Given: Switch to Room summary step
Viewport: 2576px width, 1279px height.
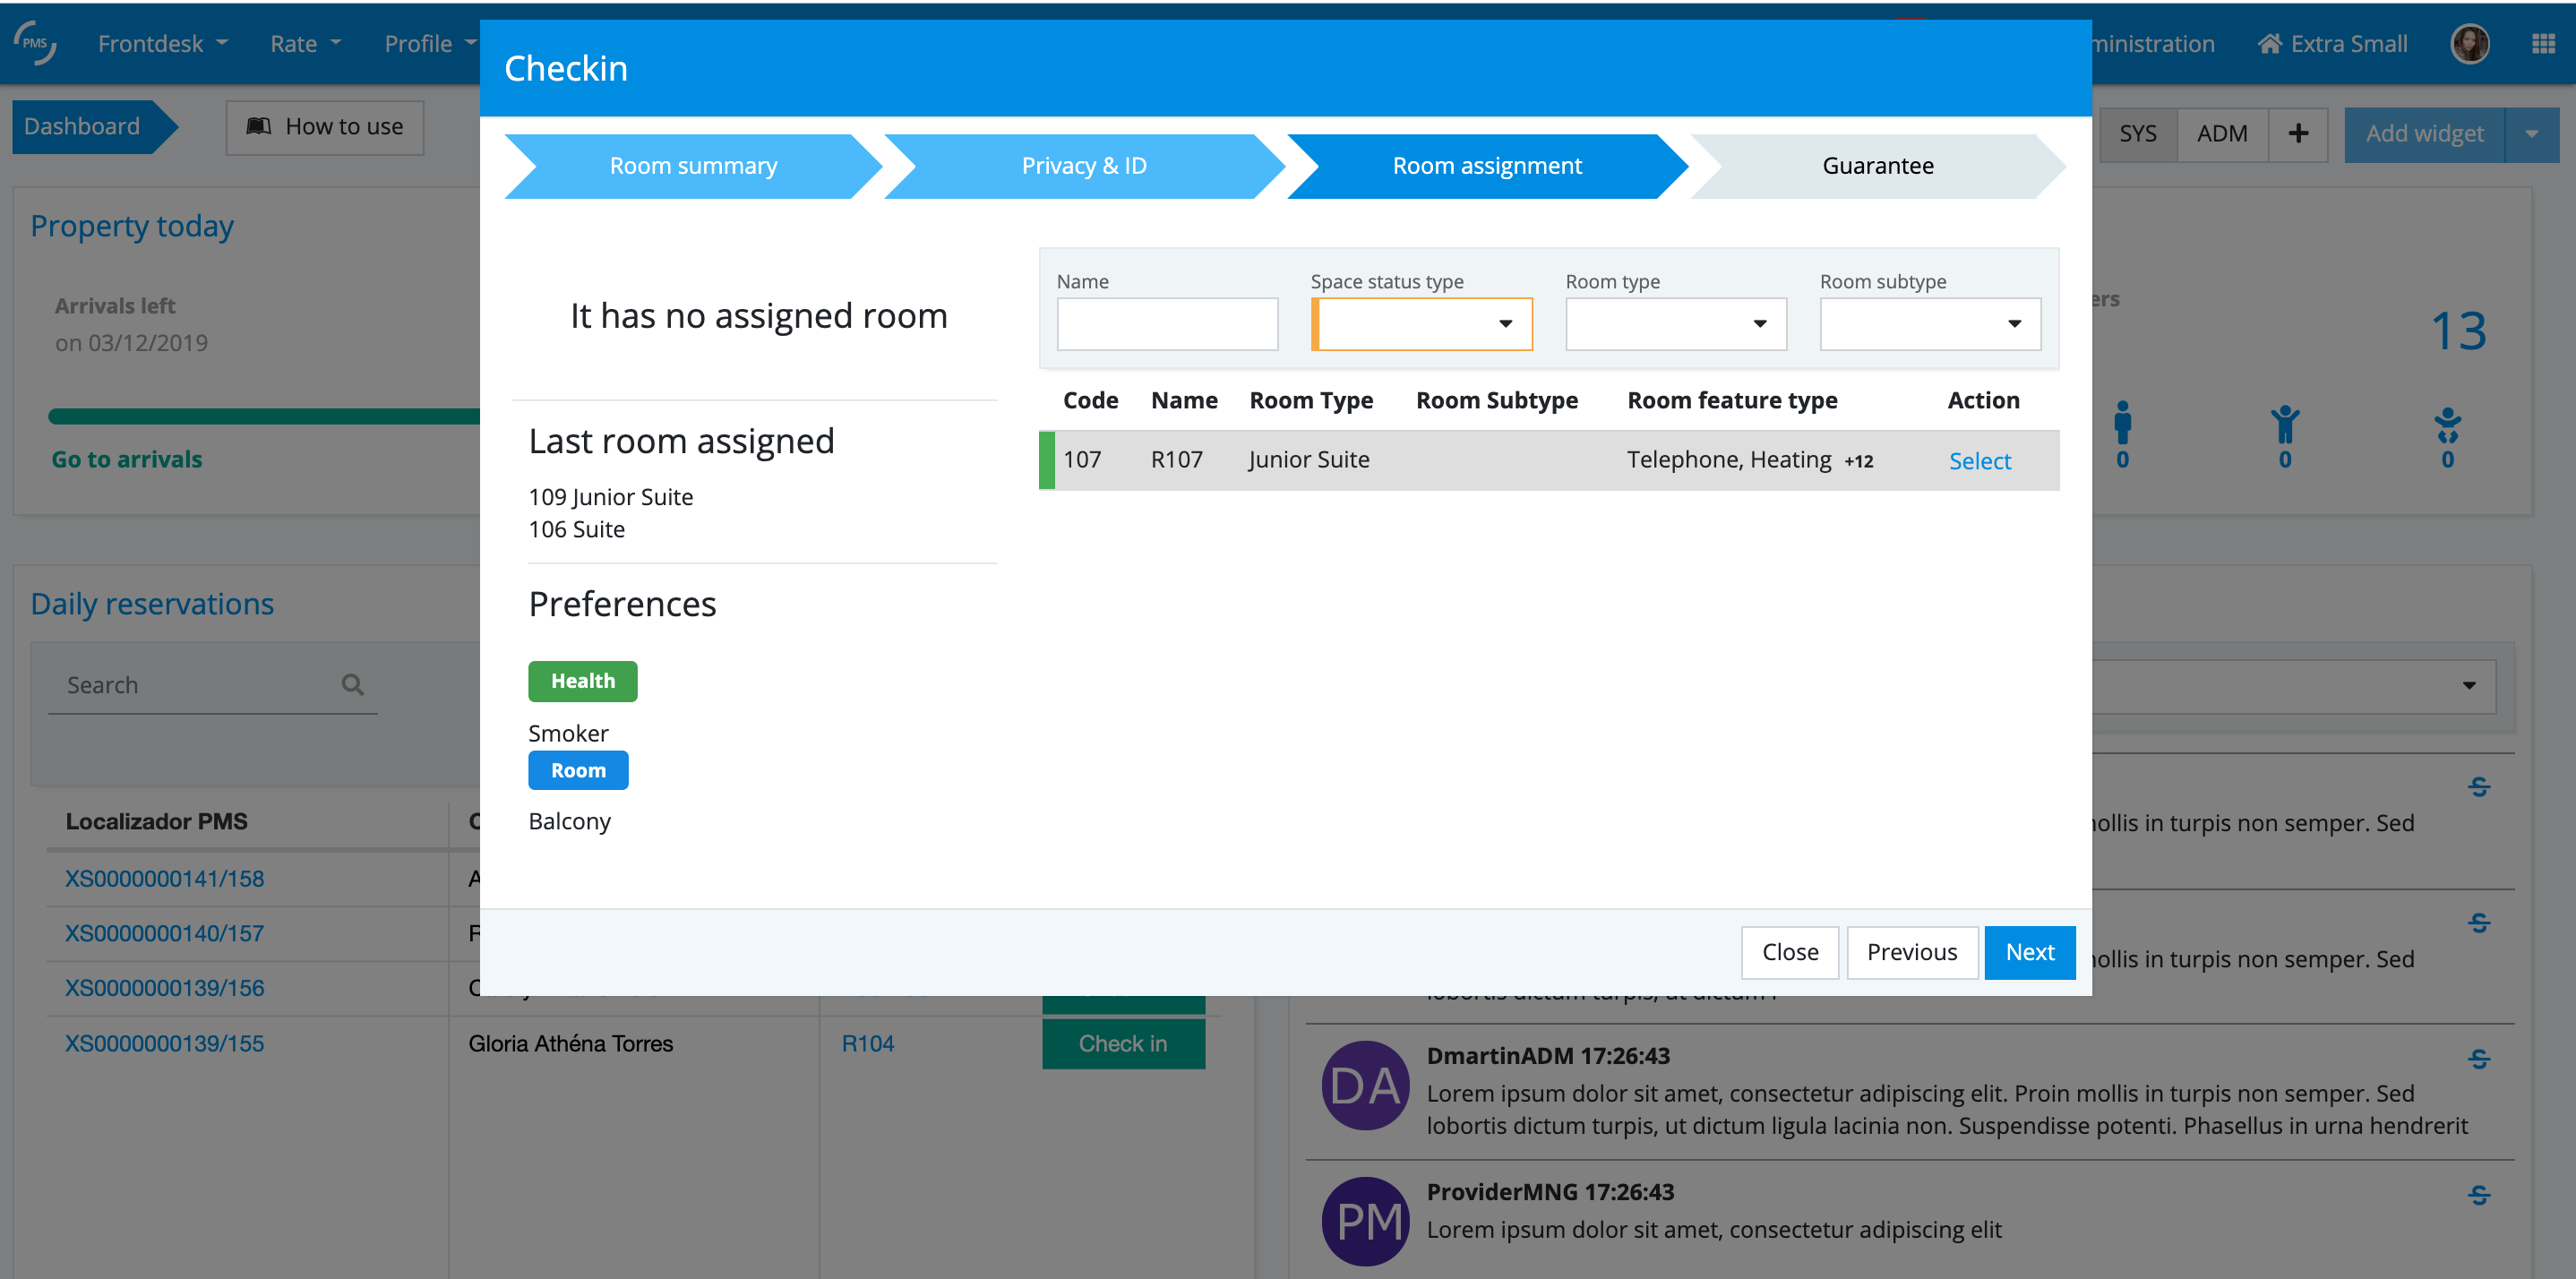Looking at the screenshot, I should [x=692, y=166].
